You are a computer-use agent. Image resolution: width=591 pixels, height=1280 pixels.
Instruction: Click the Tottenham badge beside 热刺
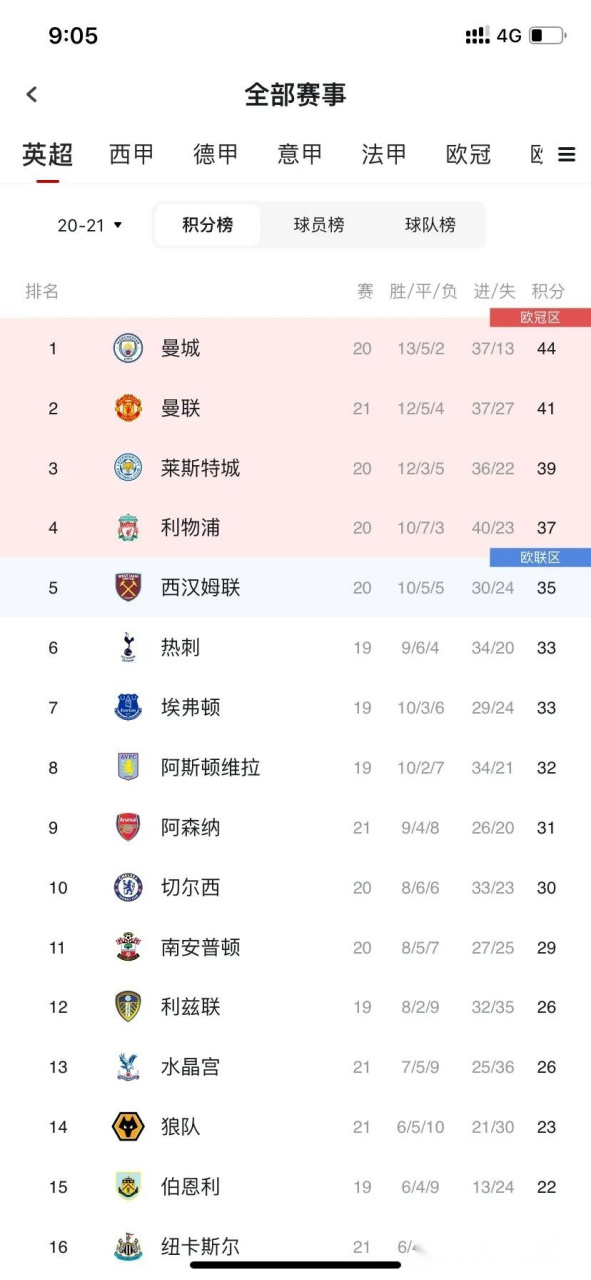[127, 647]
